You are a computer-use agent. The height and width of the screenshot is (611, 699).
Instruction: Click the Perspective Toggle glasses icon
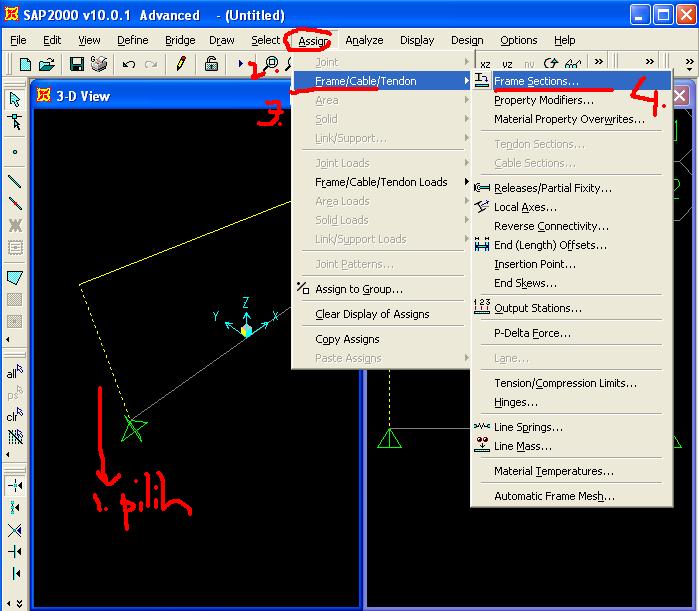pyautogui.click(x=573, y=64)
